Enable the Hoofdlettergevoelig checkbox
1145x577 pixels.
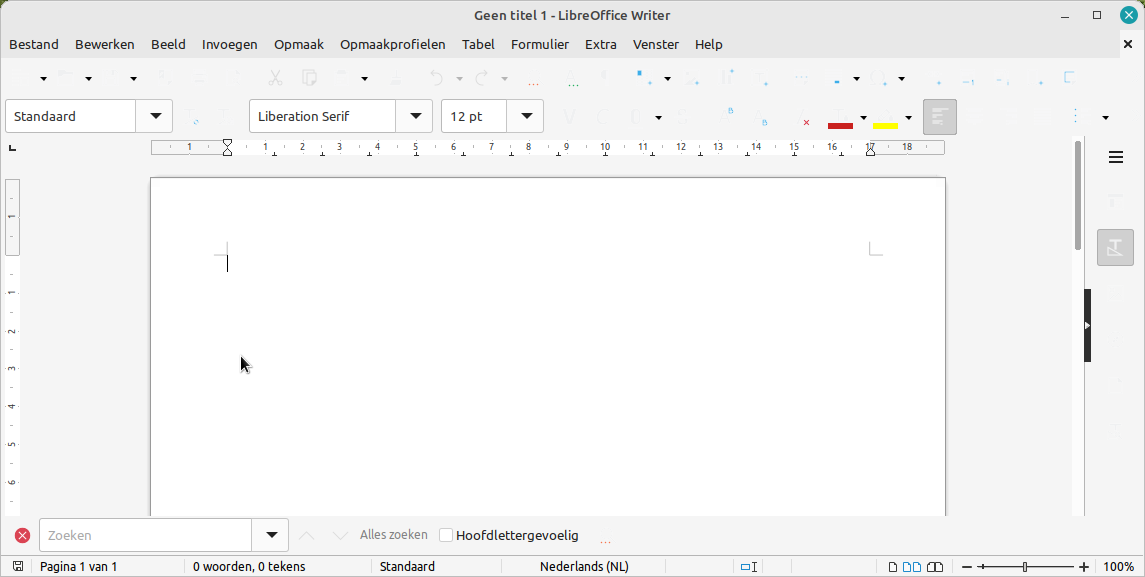(446, 534)
